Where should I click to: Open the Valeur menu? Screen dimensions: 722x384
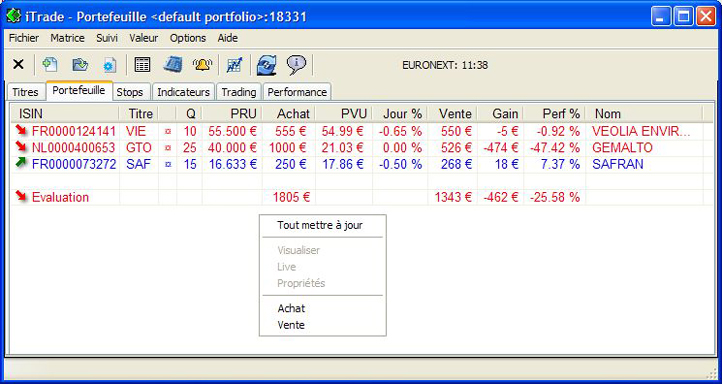tap(144, 38)
